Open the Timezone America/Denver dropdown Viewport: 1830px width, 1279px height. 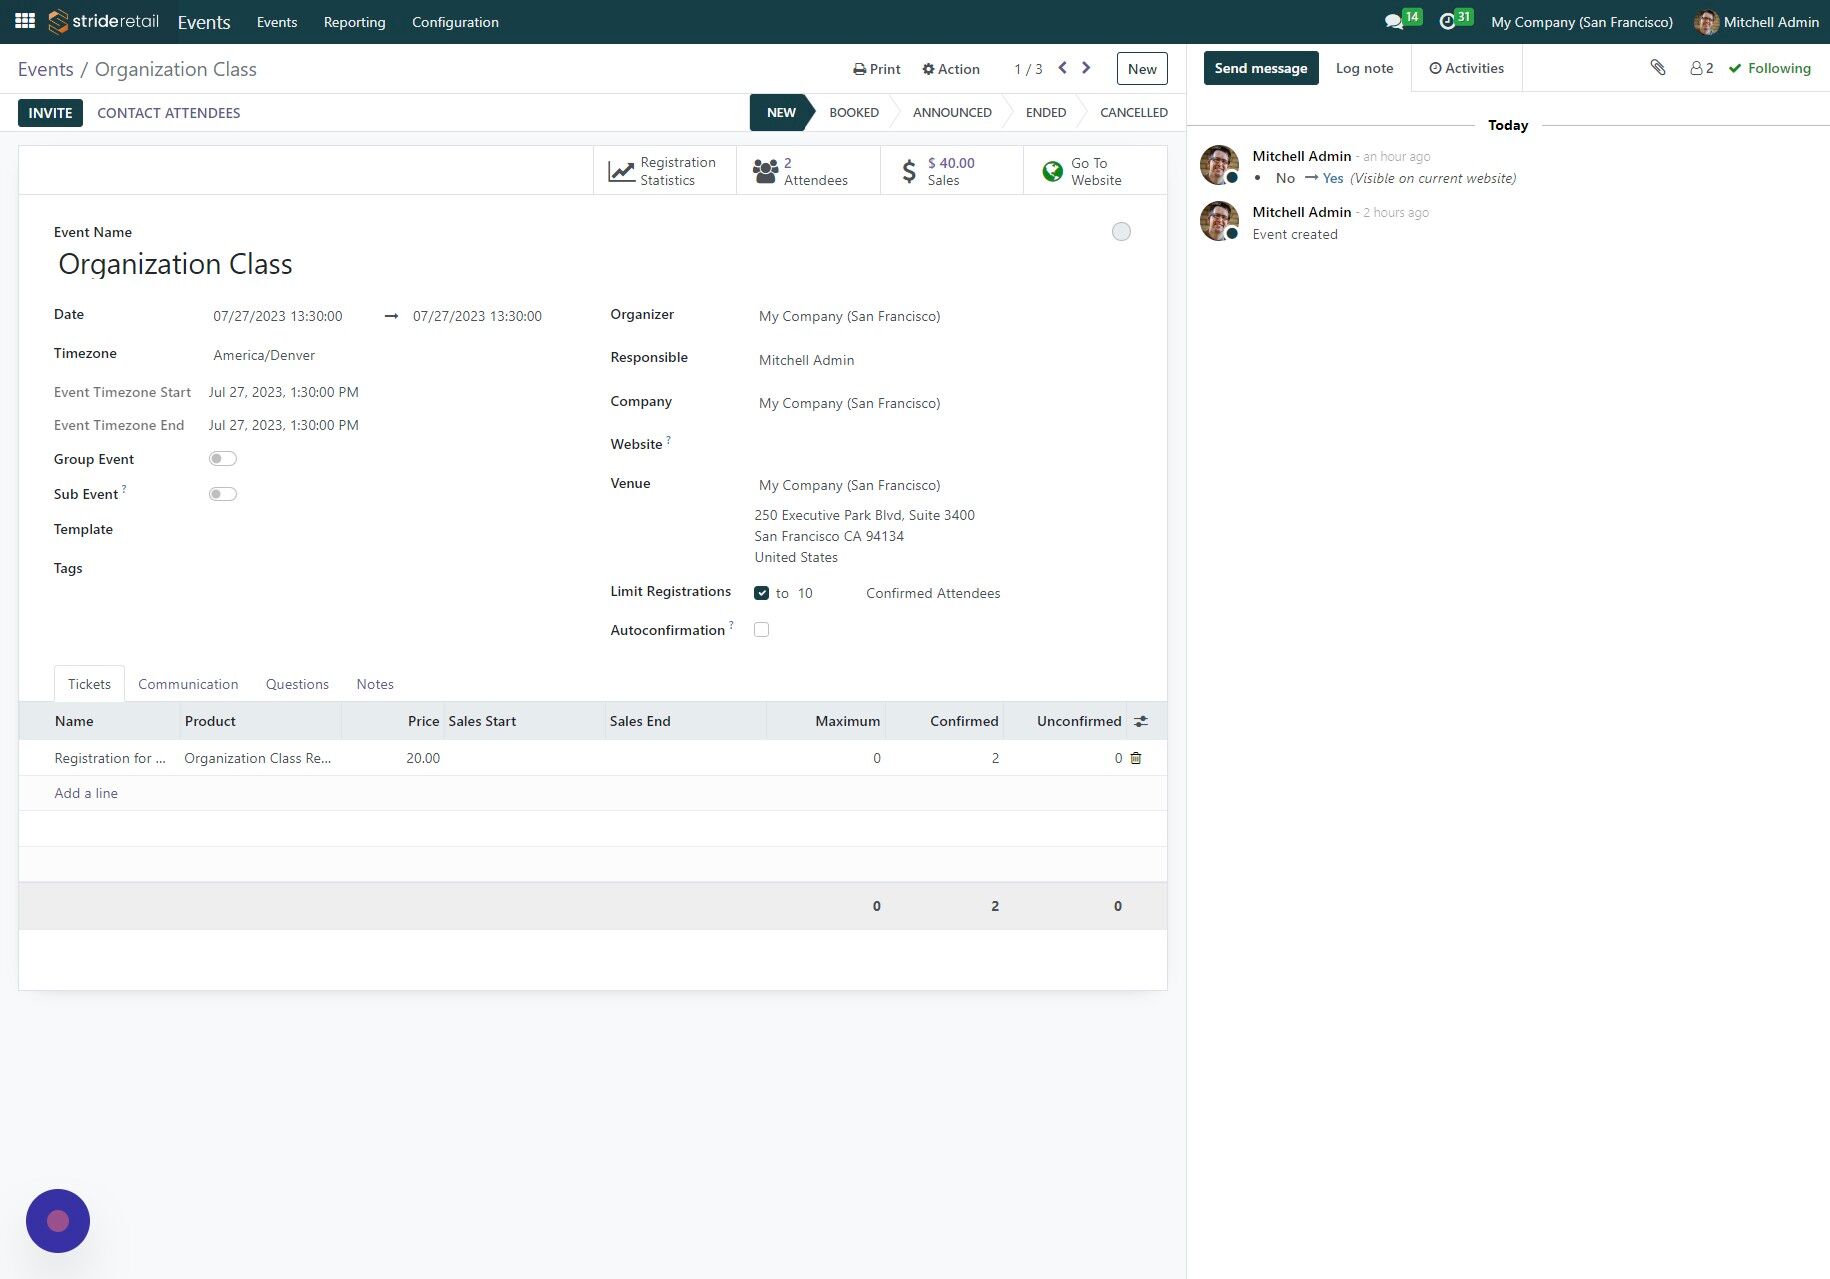[x=378, y=355]
